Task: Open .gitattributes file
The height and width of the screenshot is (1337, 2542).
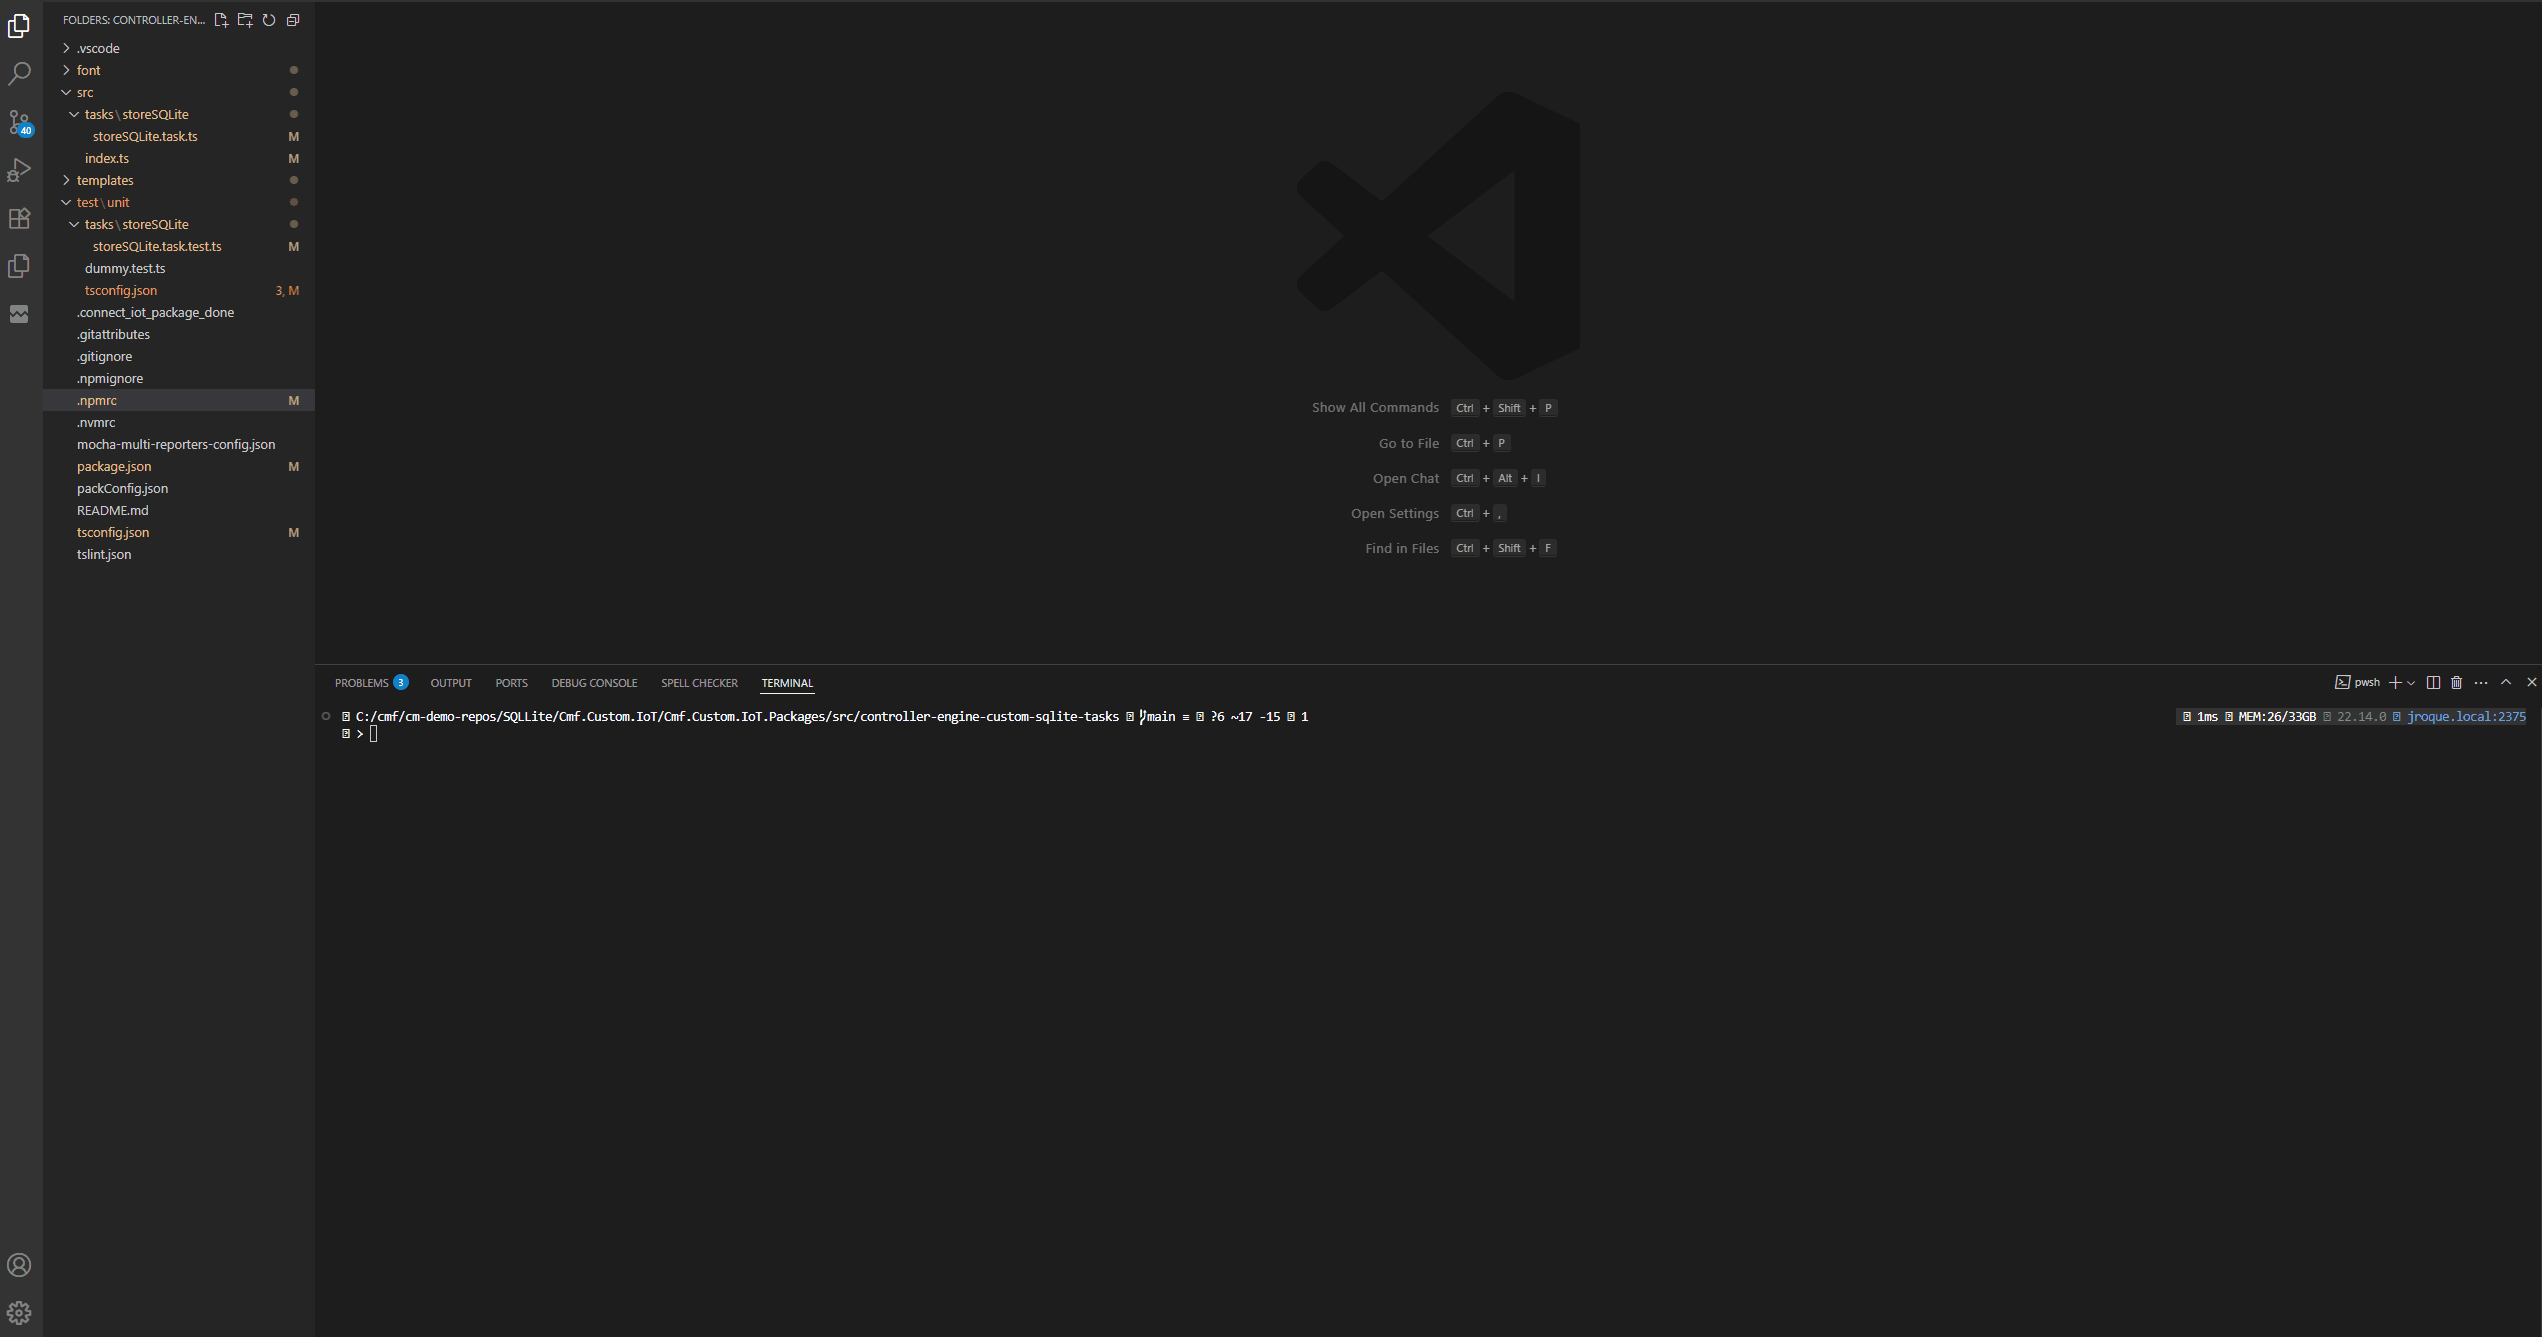Action: [x=179, y=334]
